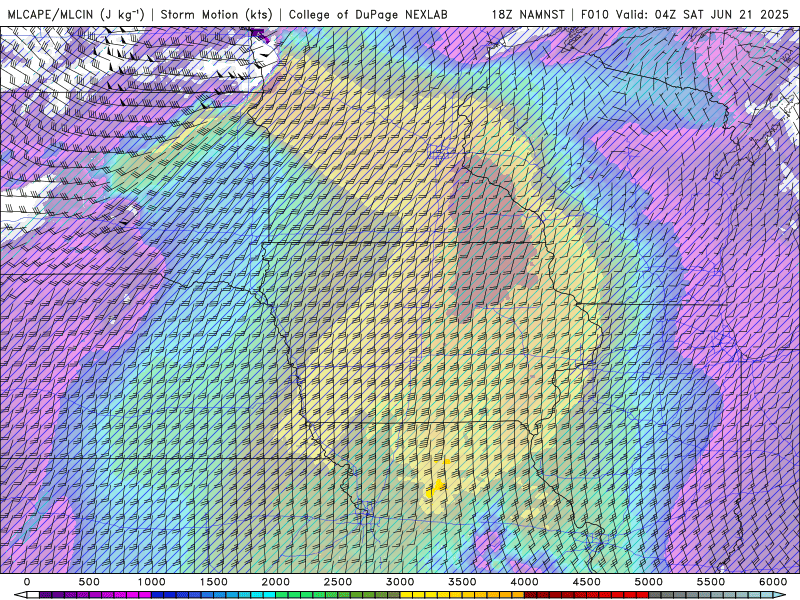This screenshot has width=800, height=600.
Task: Click the 5000 label on the color scale
Action: coord(649,582)
